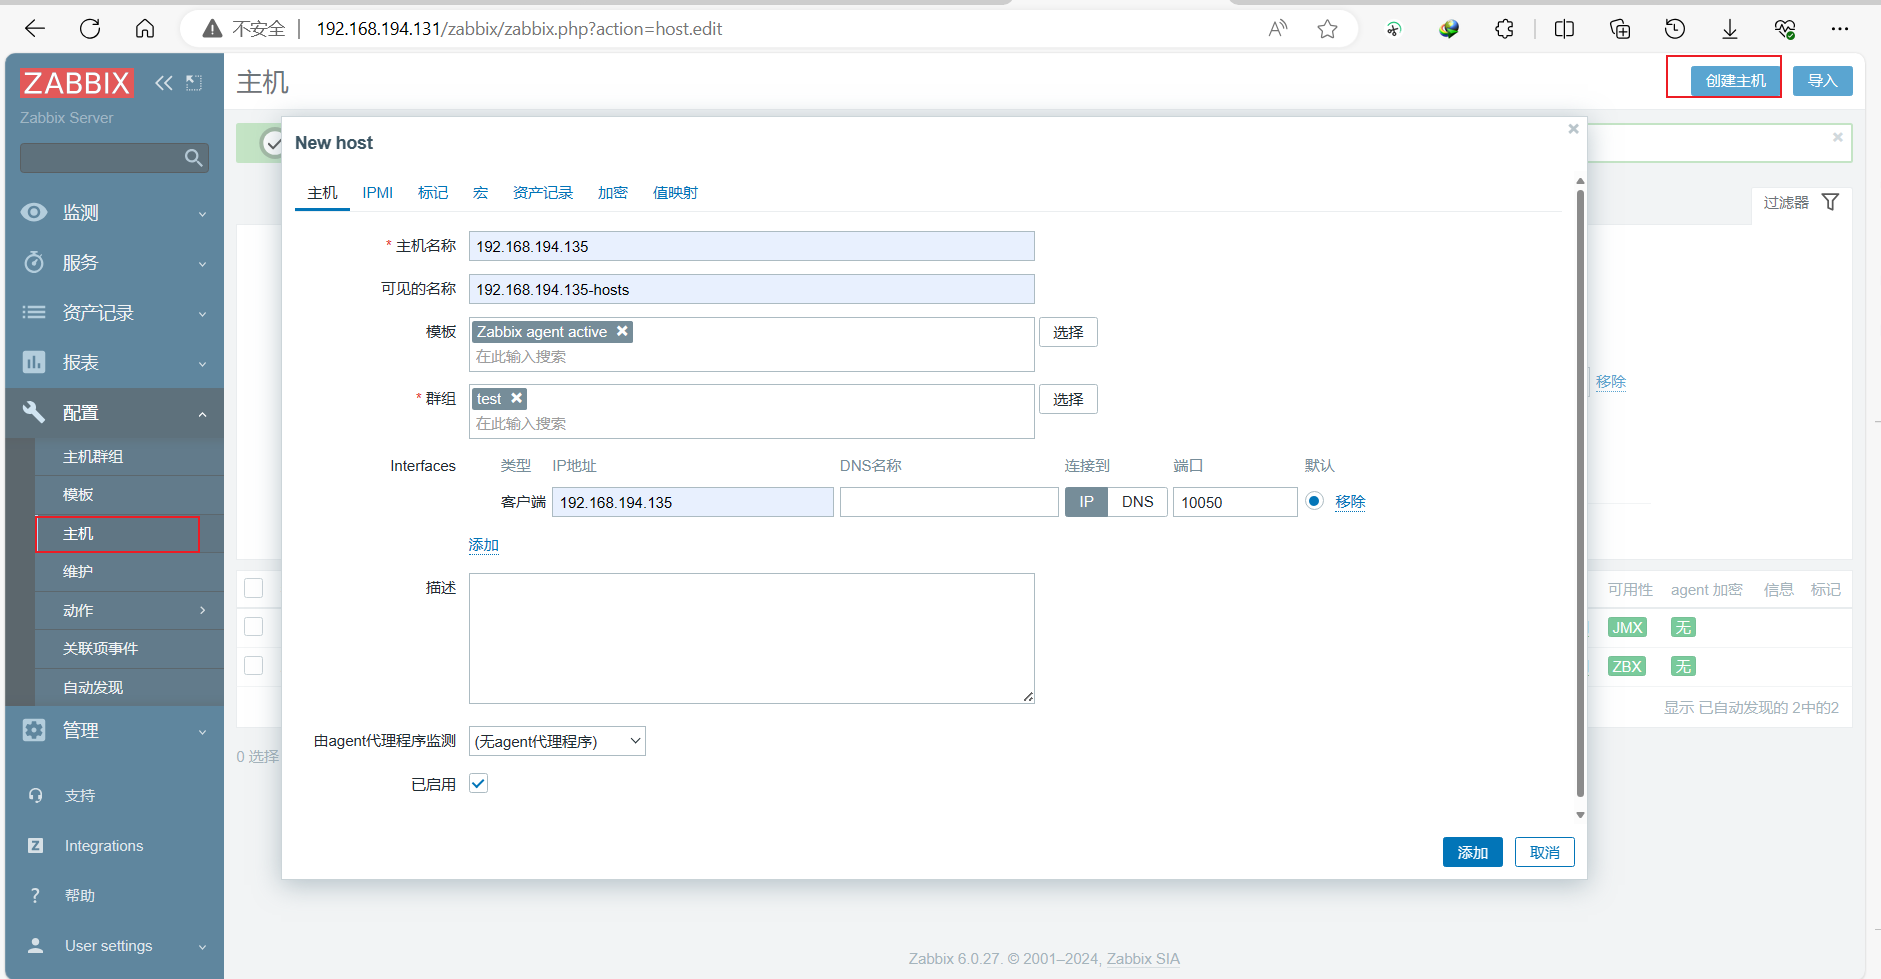This screenshot has height=979, width=1881.
Task: Click the filter funnel icon
Action: click(1830, 202)
